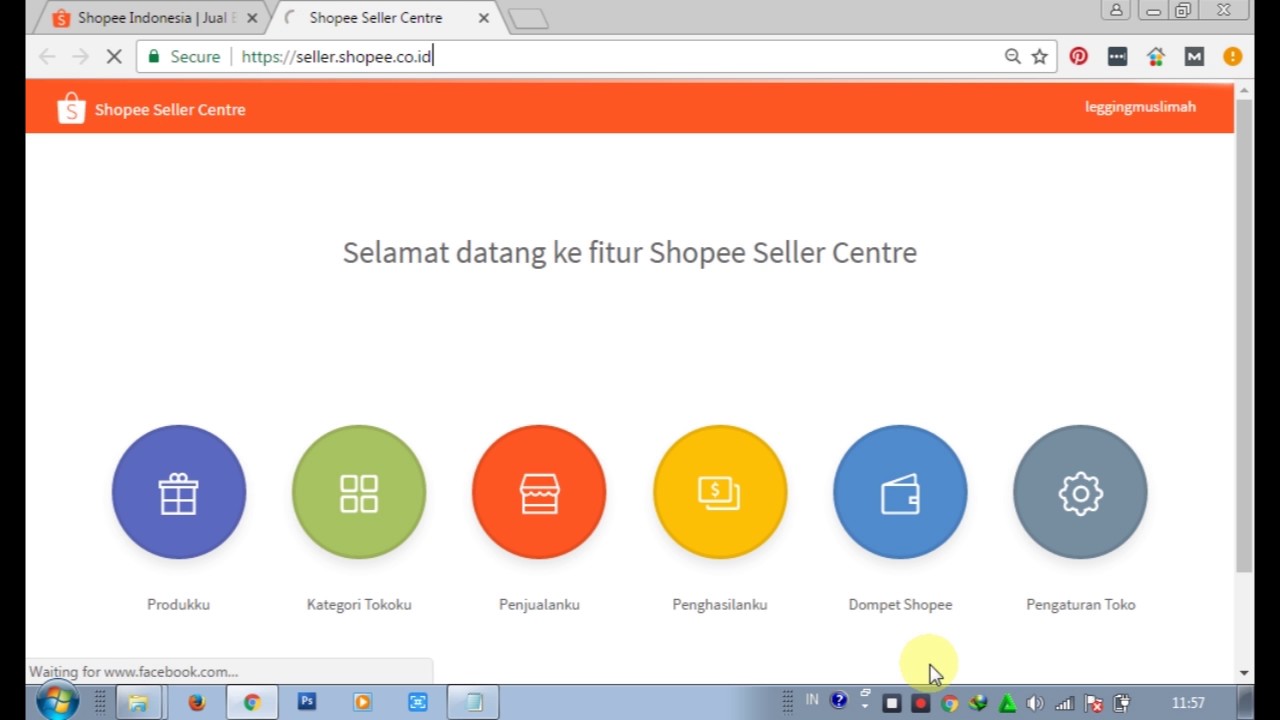
Task: Click the IN language indicator in tray
Action: click(812, 700)
